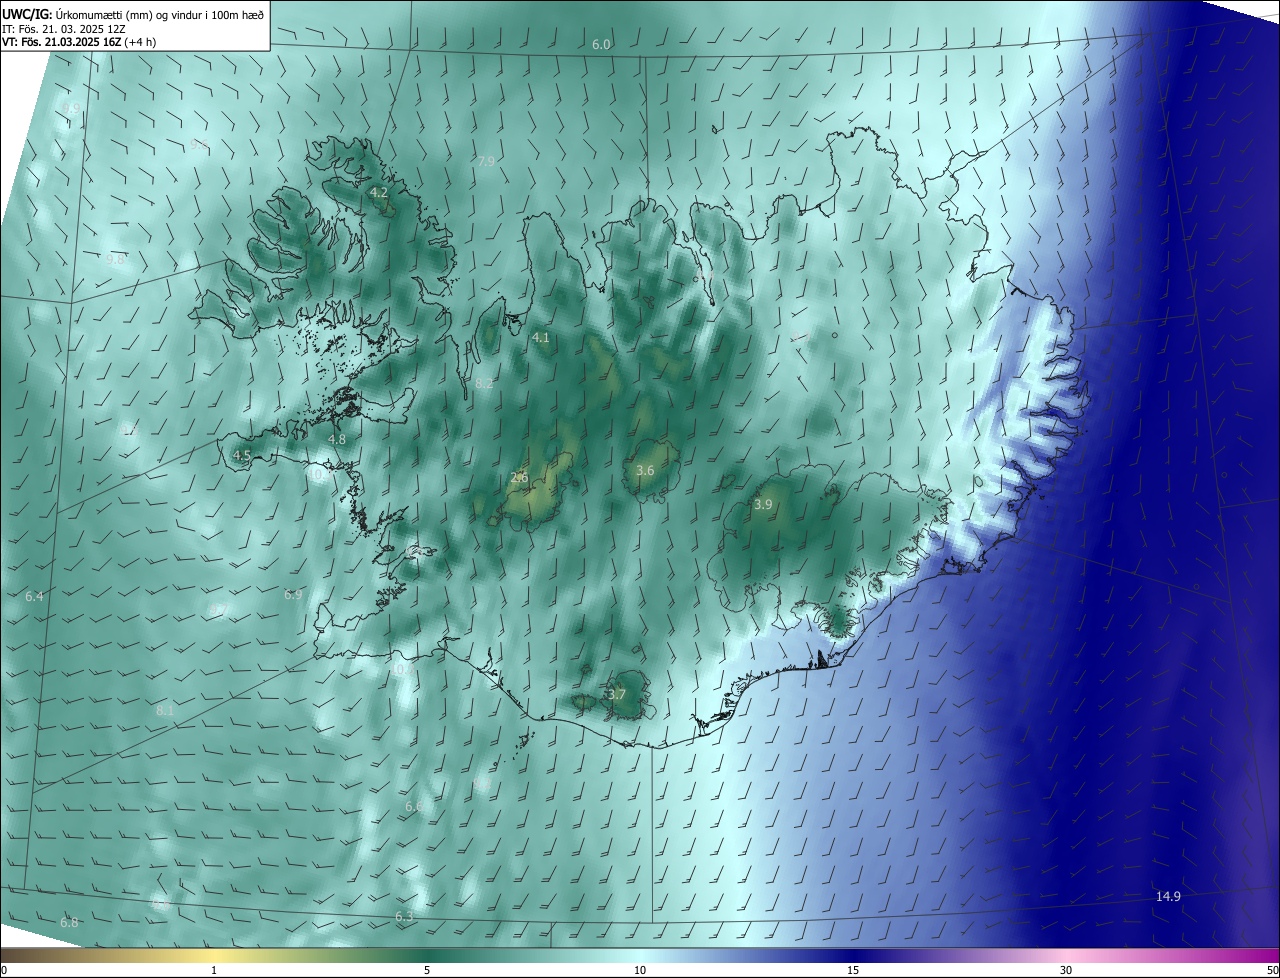Click the 8.2 value on the map
The height and width of the screenshot is (978, 1280).
[484, 384]
